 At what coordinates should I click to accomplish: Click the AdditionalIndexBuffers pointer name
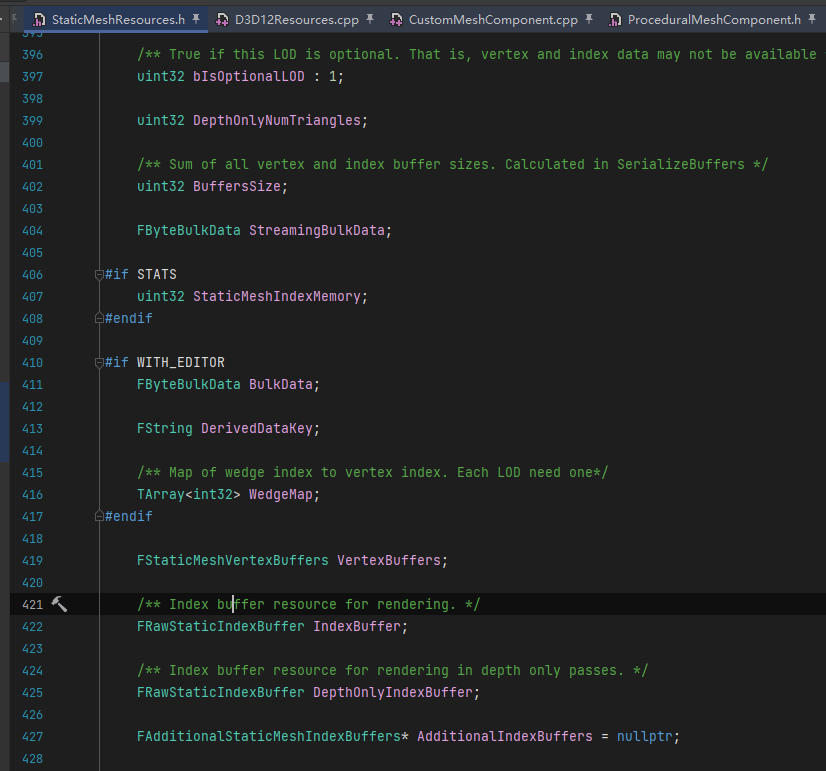click(x=505, y=736)
